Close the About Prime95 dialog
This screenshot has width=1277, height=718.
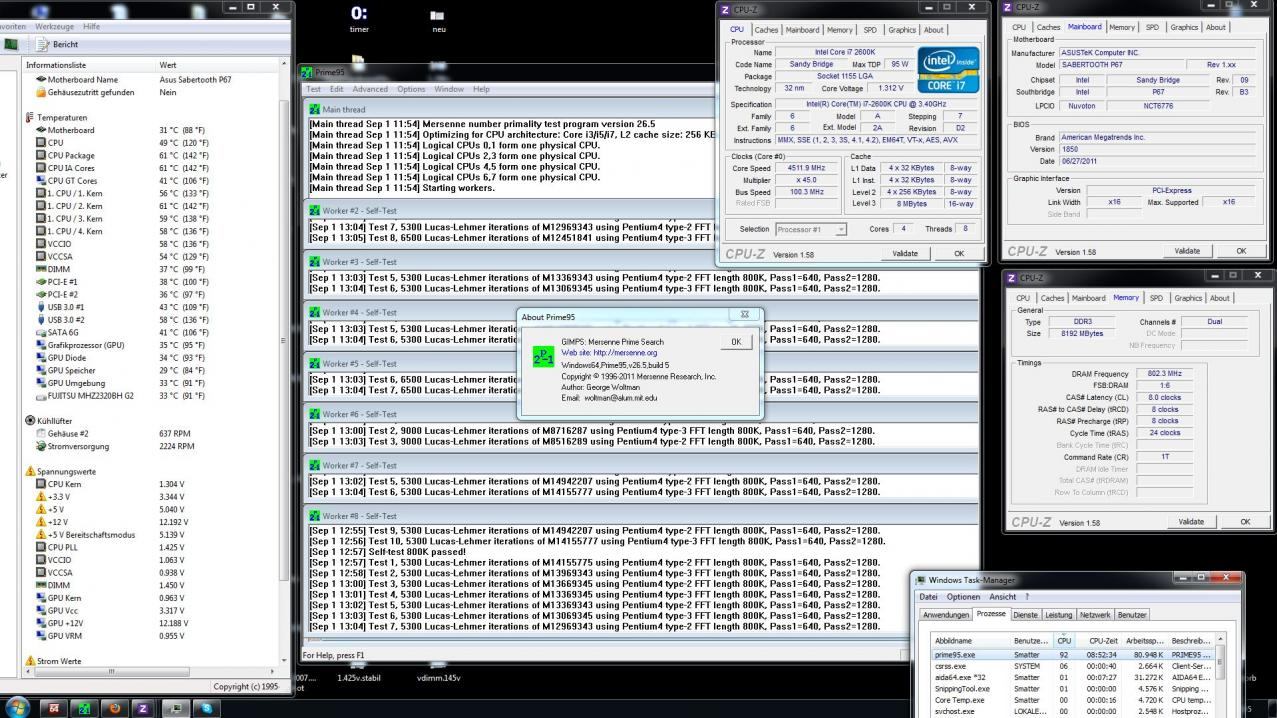tap(745, 315)
